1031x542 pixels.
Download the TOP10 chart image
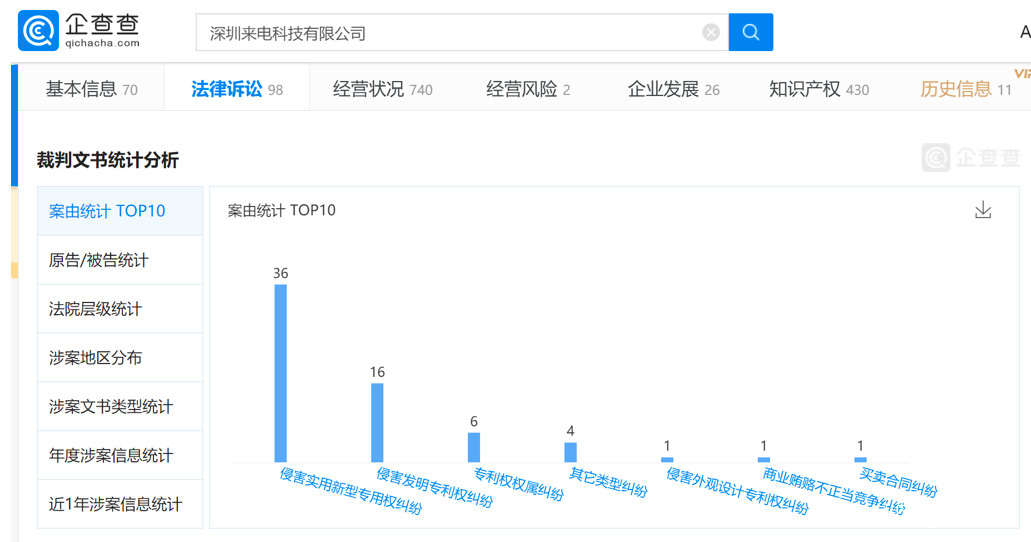click(x=983, y=210)
